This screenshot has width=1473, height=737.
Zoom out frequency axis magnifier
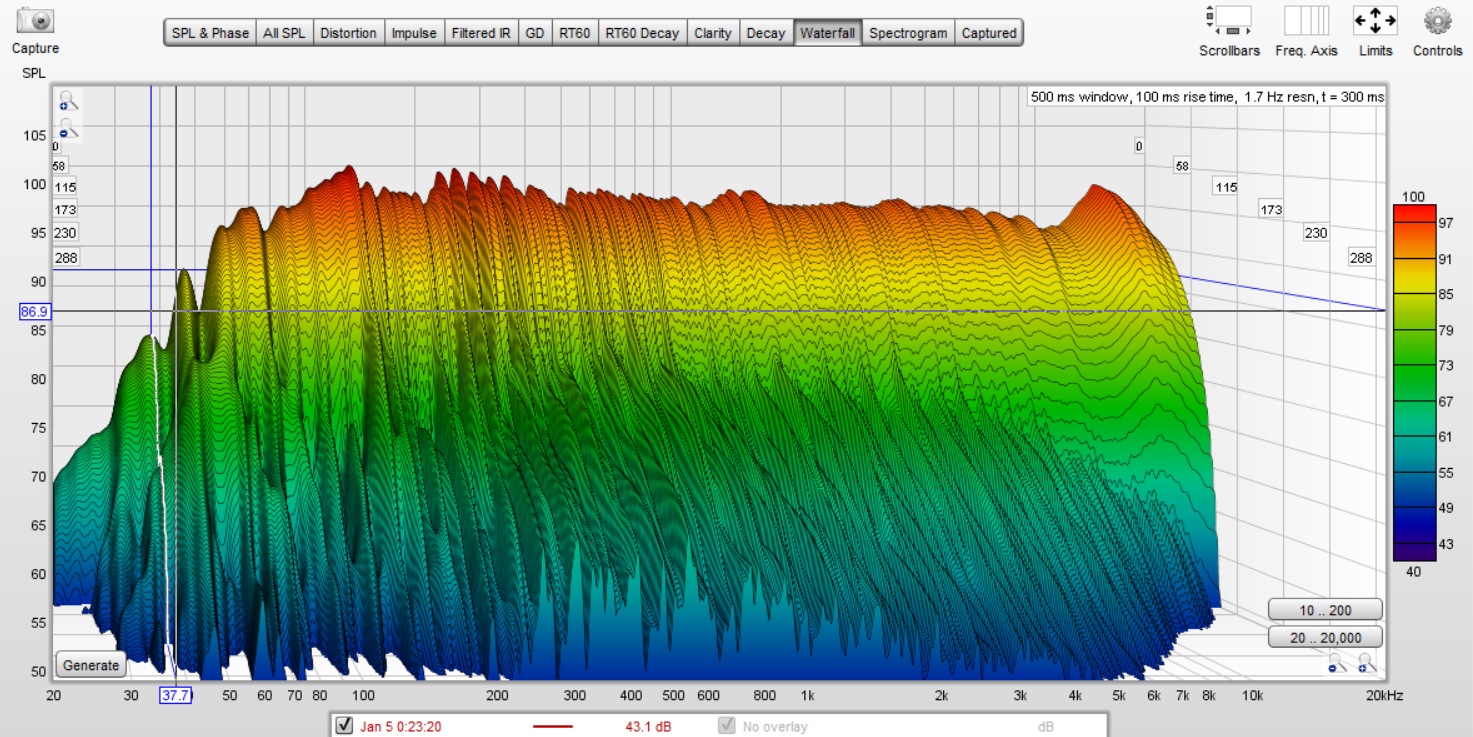1336,662
